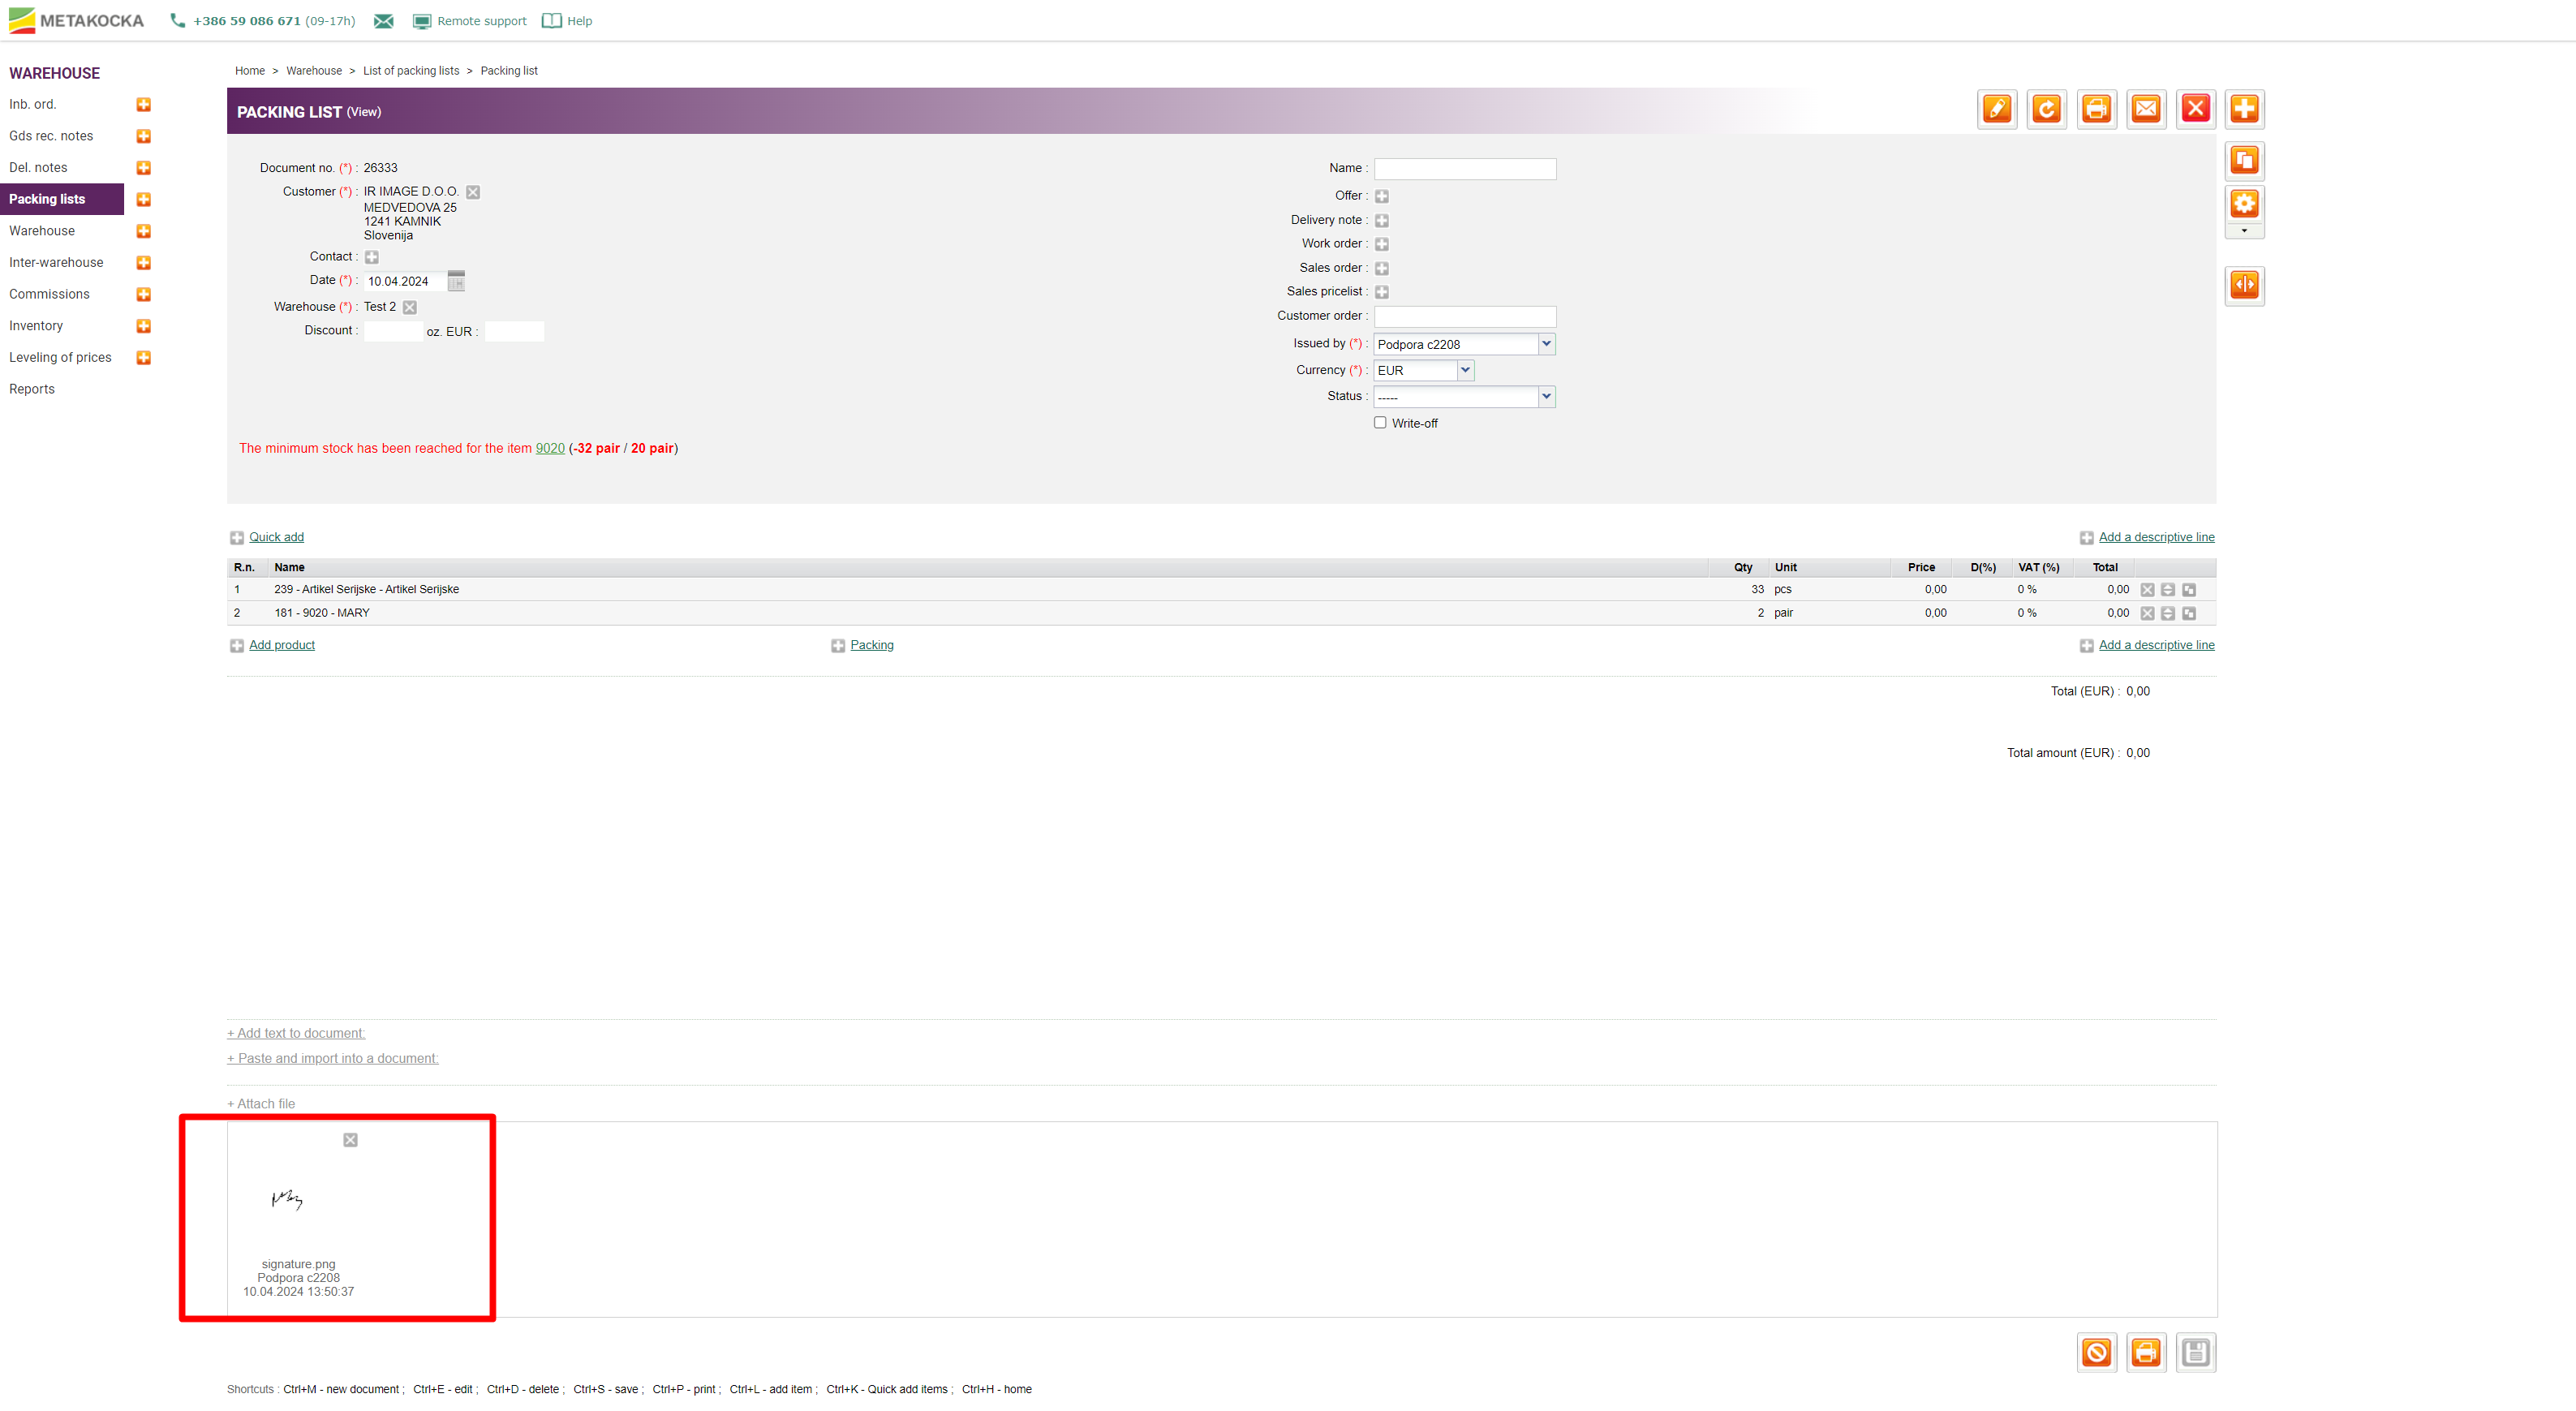Click the orange edit pencil icon
The image size is (2576, 1411).
pyautogui.click(x=1997, y=109)
